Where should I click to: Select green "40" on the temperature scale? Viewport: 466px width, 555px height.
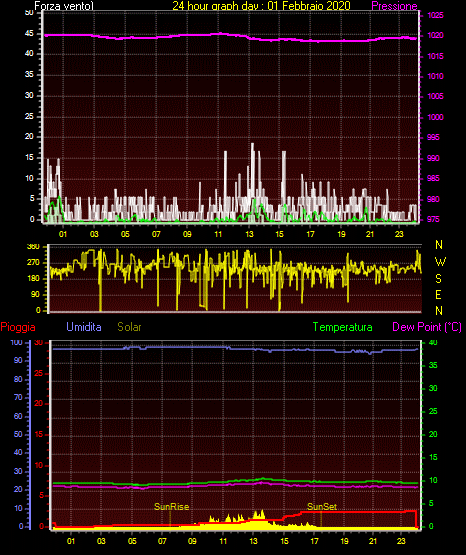433,343
